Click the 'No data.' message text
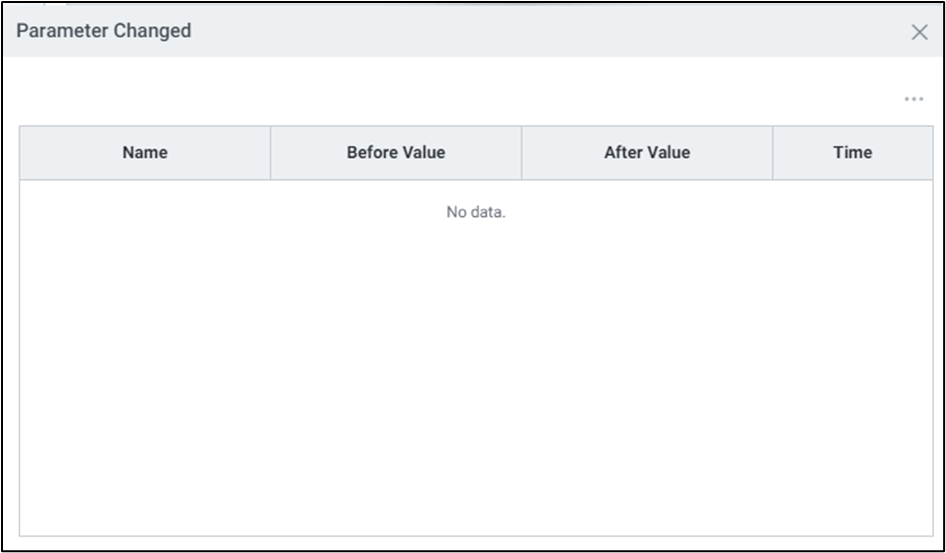The width and height of the screenshot is (946, 553). pos(476,212)
